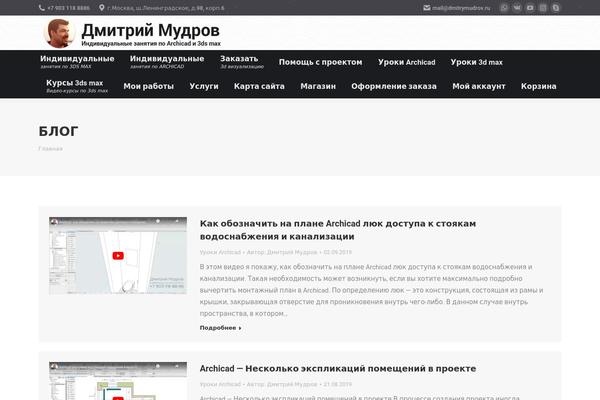The image size is (600, 400).
Task: Click Уроки Archicad category of second post
Action: (220, 384)
